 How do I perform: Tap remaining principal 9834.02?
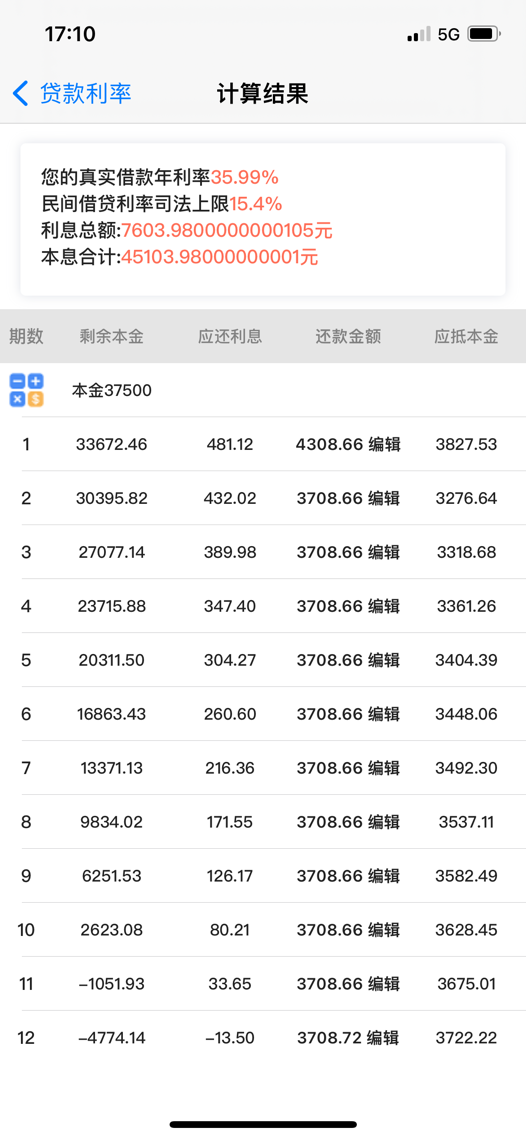tap(111, 822)
